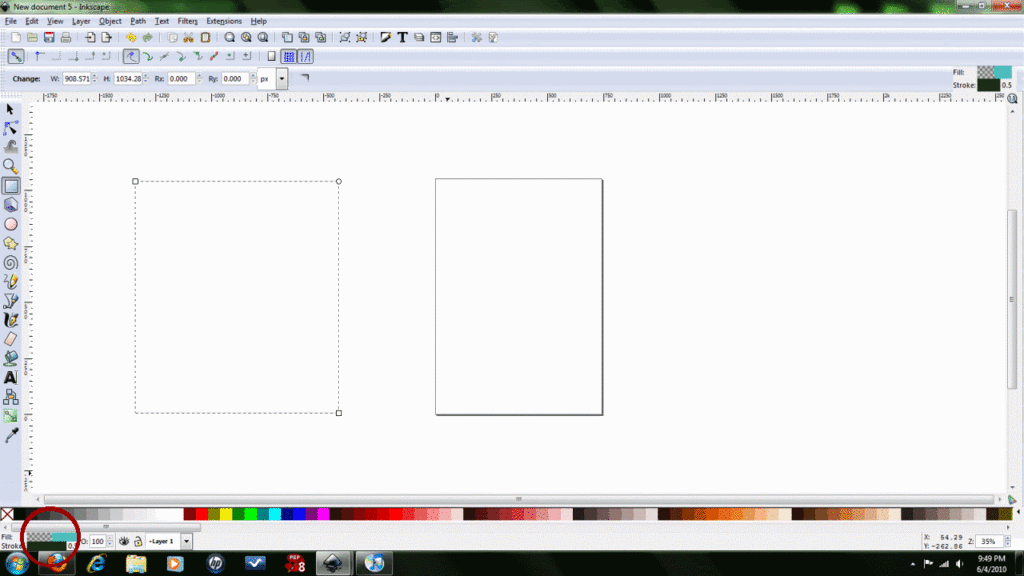Select the Connector diagram tool

click(x=10, y=396)
